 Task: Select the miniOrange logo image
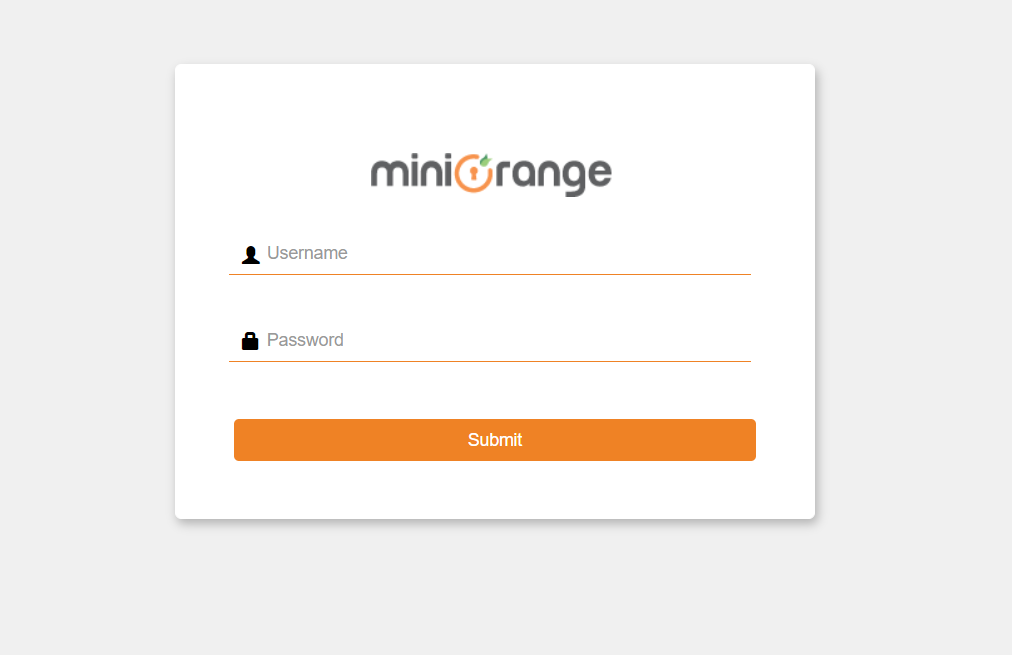pyautogui.click(x=491, y=174)
